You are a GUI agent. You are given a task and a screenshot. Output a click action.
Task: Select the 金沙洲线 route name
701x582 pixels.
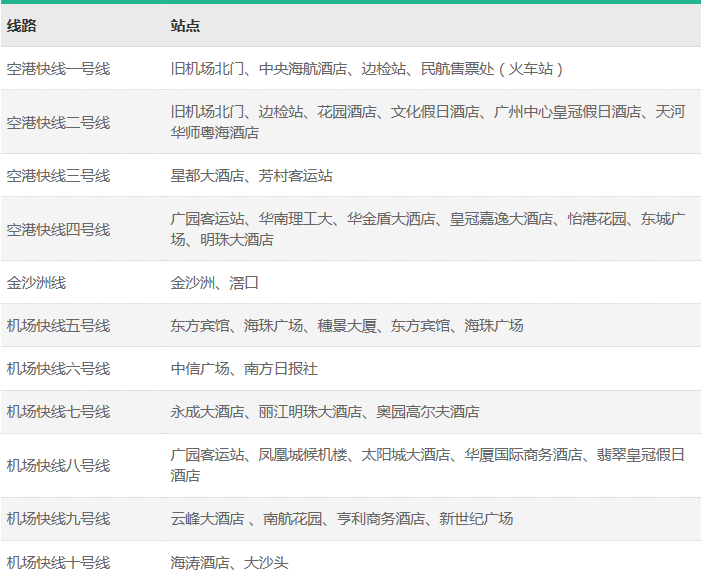[36, 283]
